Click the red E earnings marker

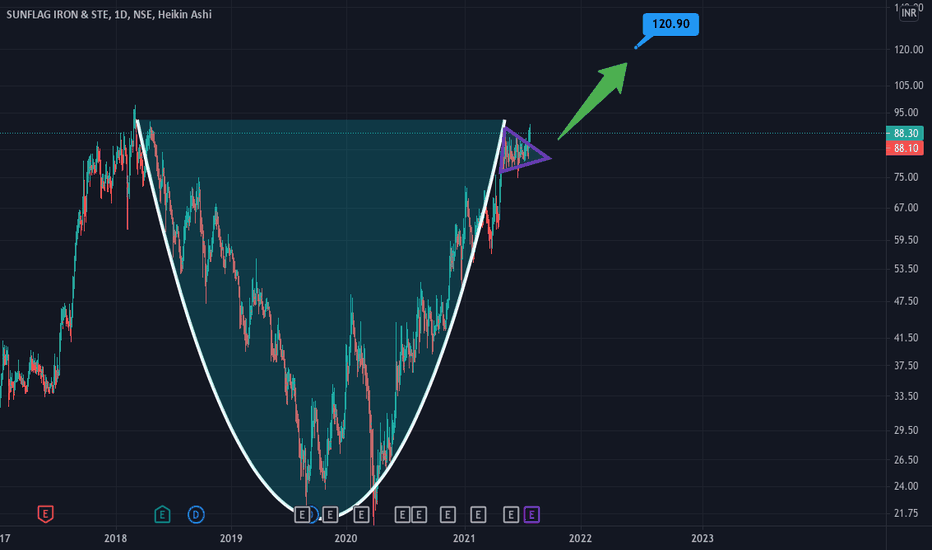point(45,514)
